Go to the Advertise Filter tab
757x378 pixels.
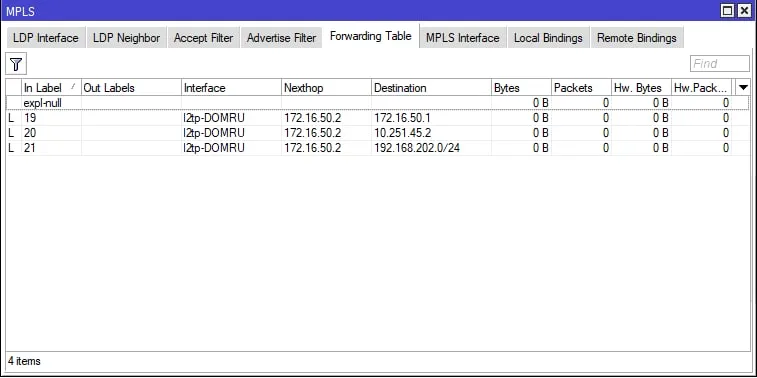pyautogui.click(x=281, y=38)
